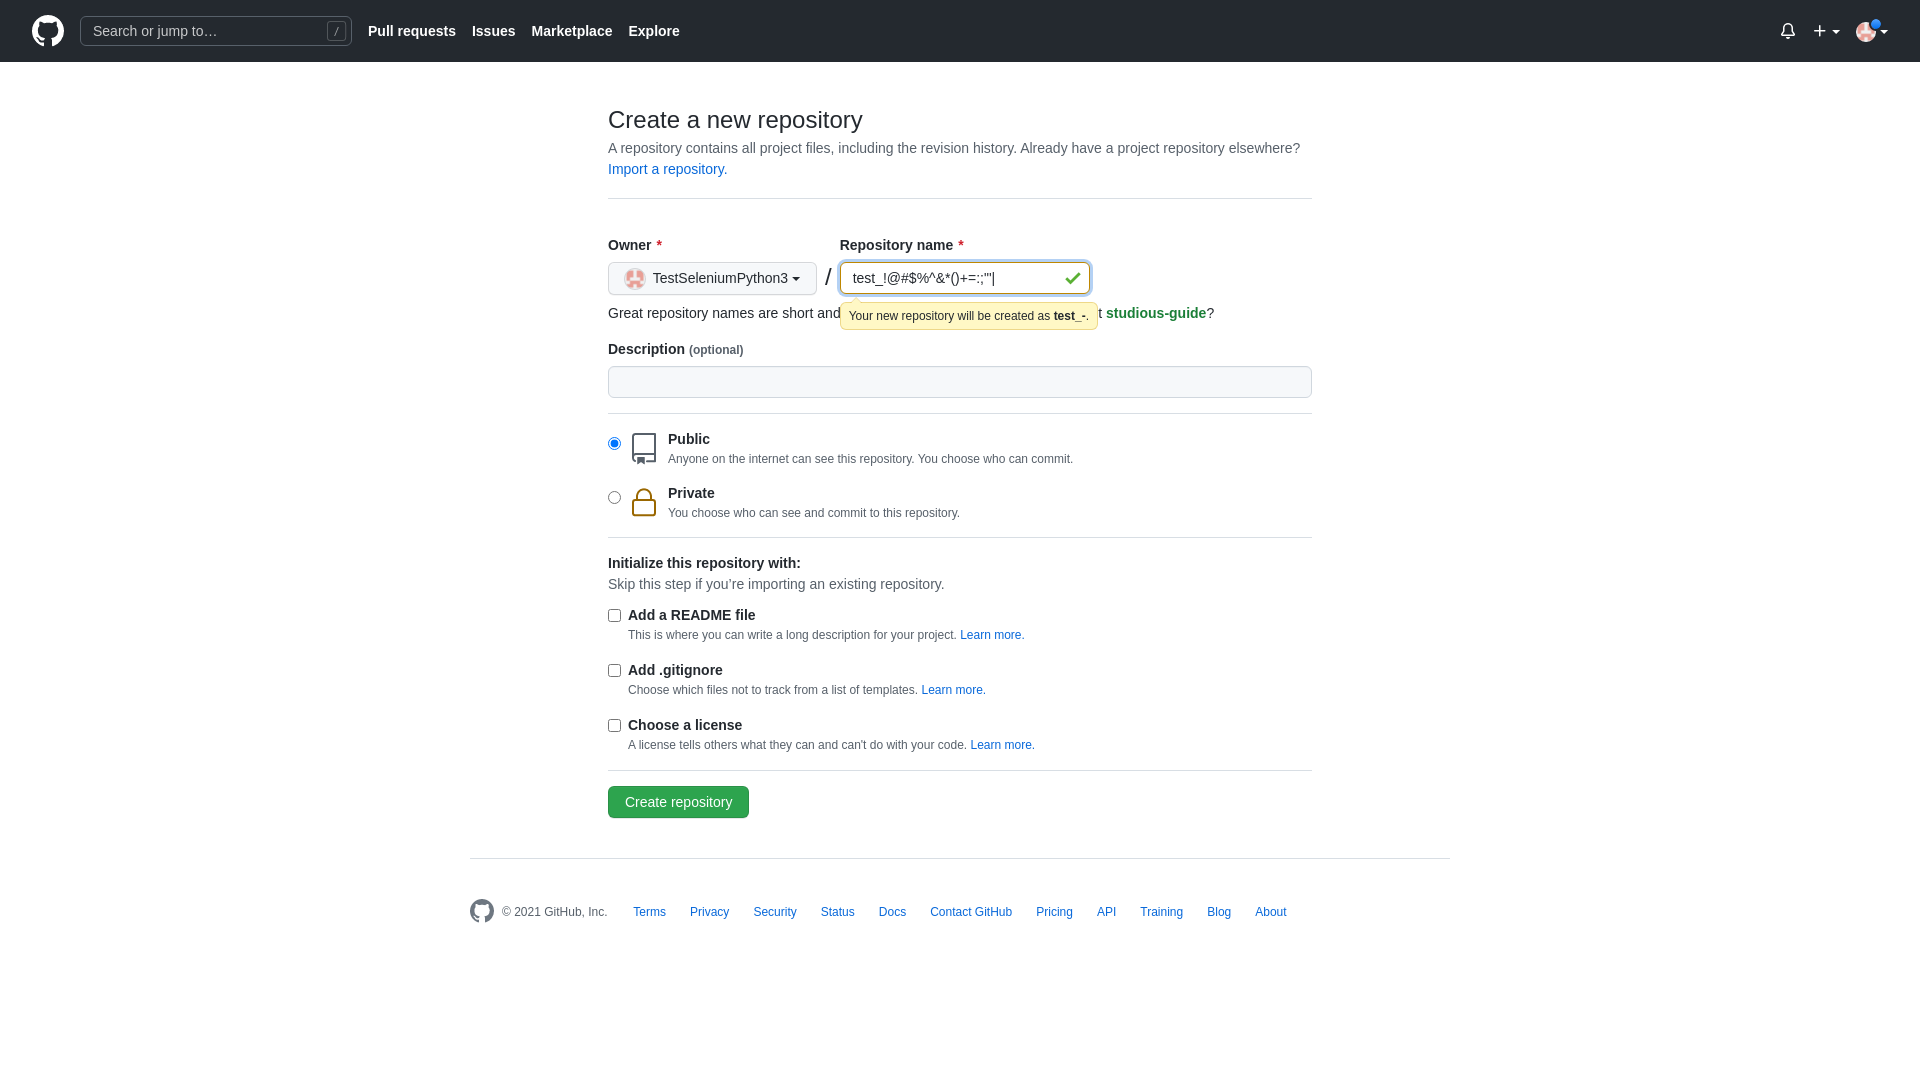Screen dimensions: 1920x1080
Task: Click the Public repository book icon
Action: (644, 449)
